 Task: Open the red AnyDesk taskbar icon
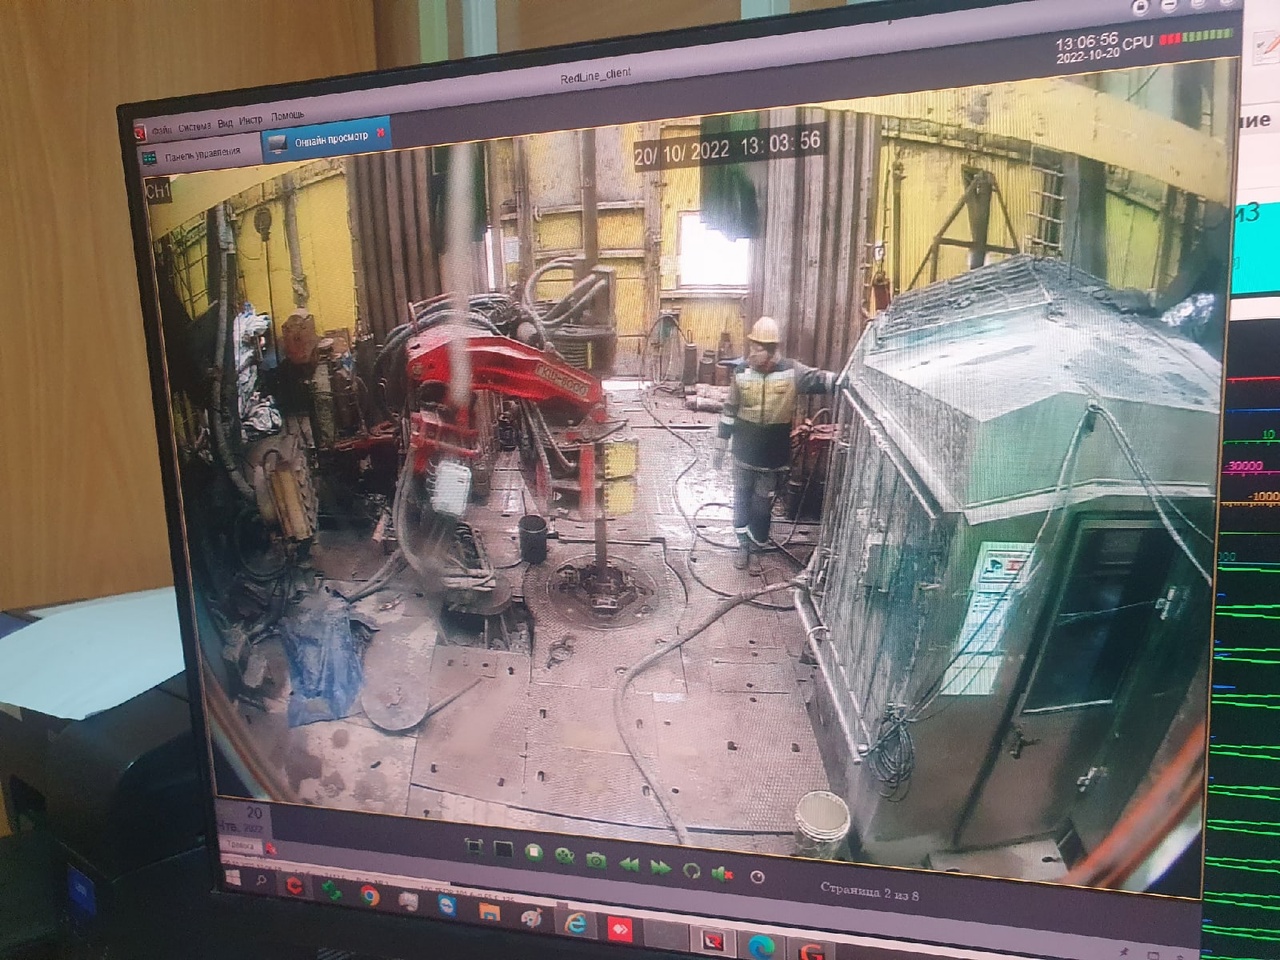pyautogui.click(x=621, y=928)
